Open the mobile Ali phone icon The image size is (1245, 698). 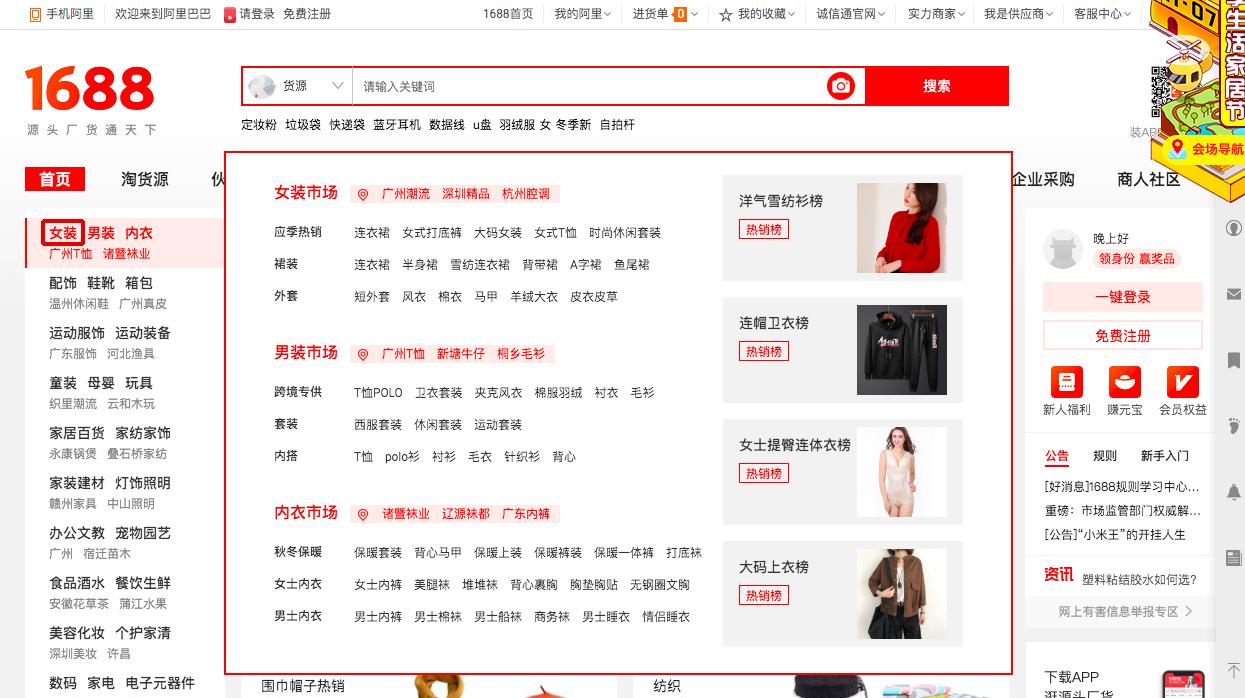pyautogui.click(x=35, y=14)
